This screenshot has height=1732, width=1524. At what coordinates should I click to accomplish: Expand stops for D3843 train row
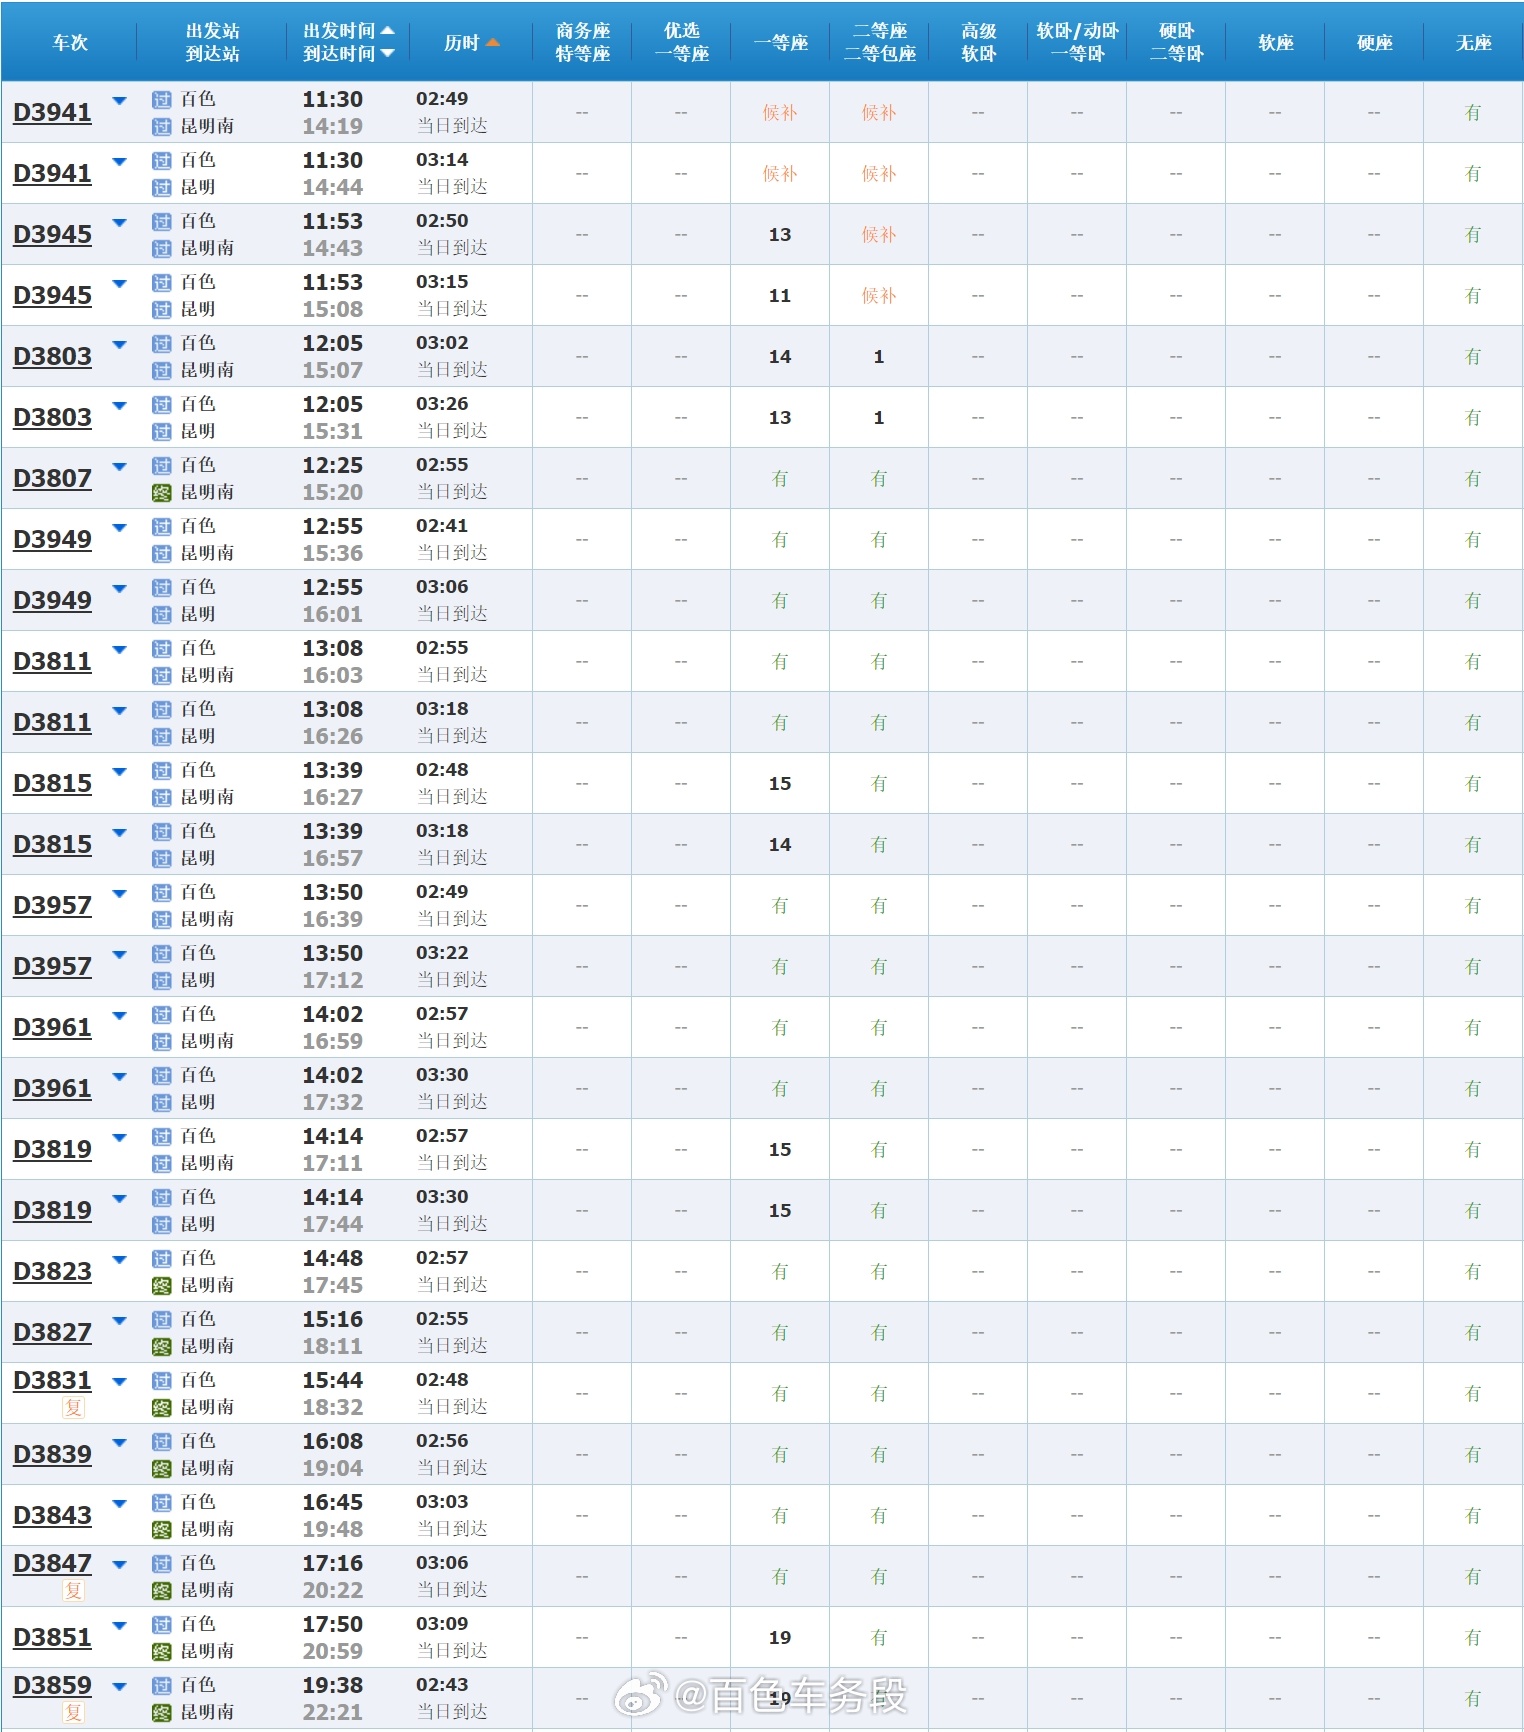(x=120, y=1504)
